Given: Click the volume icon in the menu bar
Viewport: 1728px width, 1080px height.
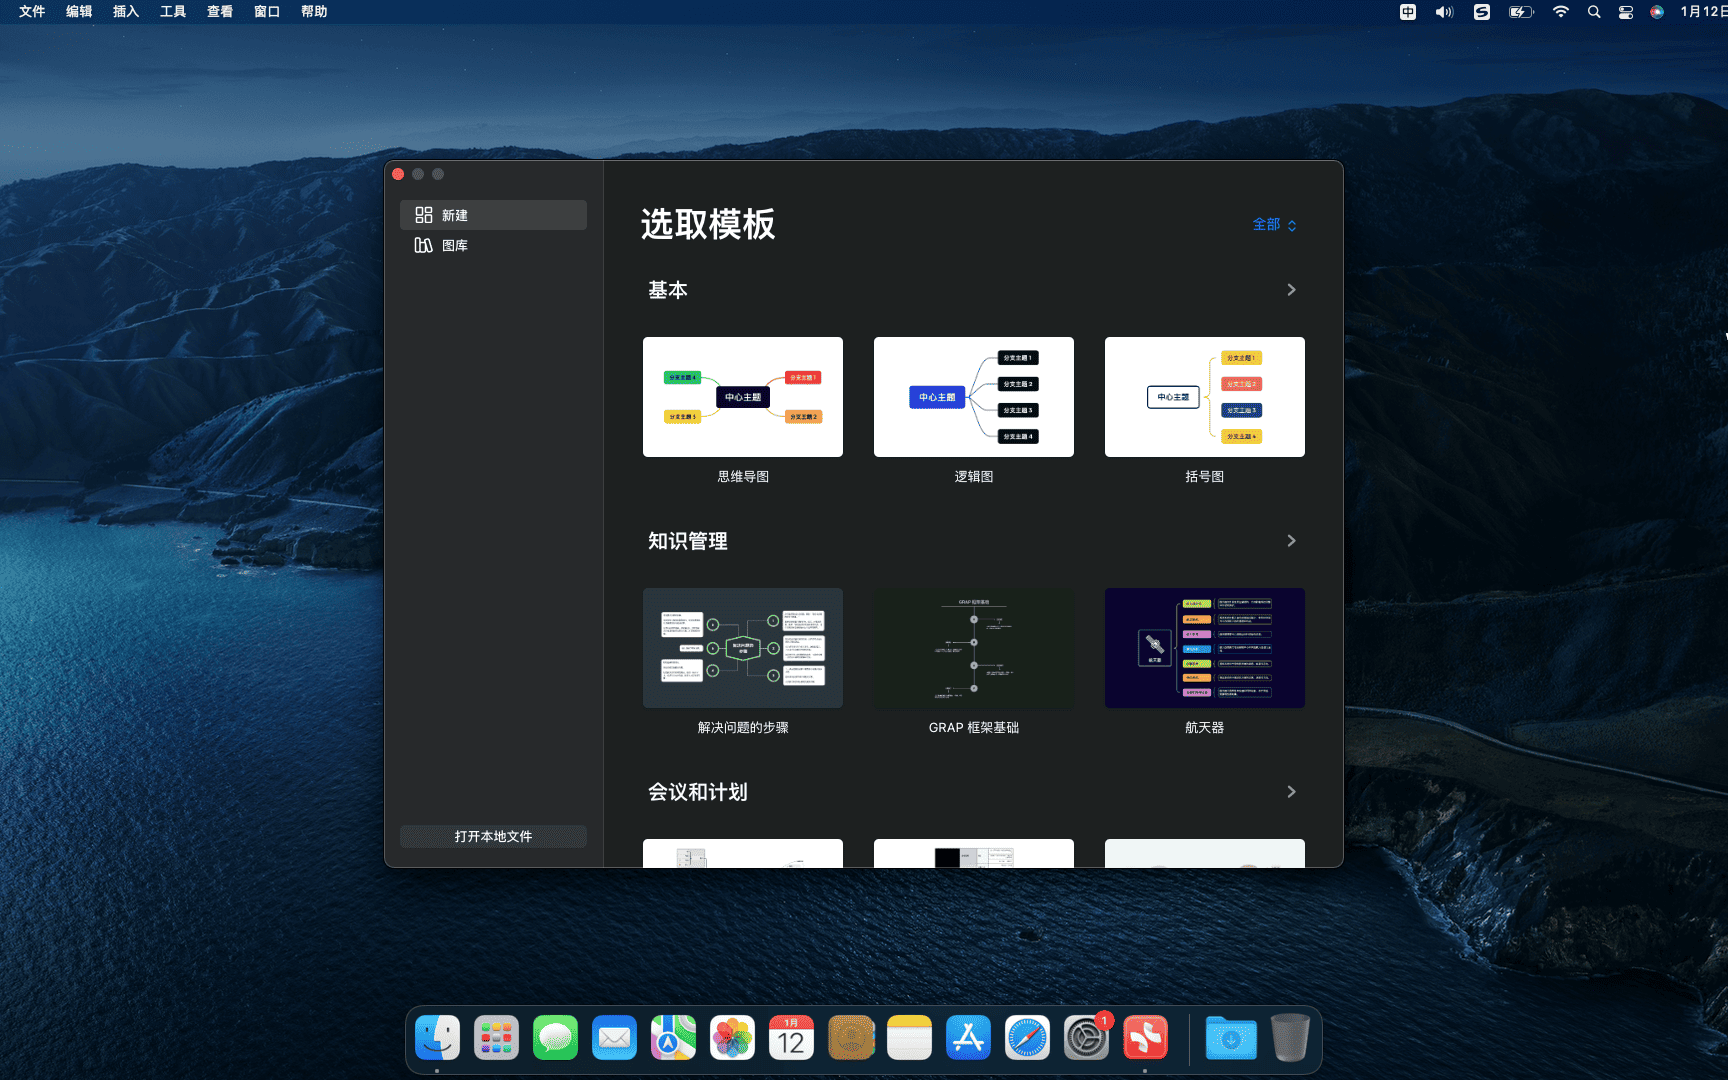Looking at the screenshot, I should [x=1443, y=12].
